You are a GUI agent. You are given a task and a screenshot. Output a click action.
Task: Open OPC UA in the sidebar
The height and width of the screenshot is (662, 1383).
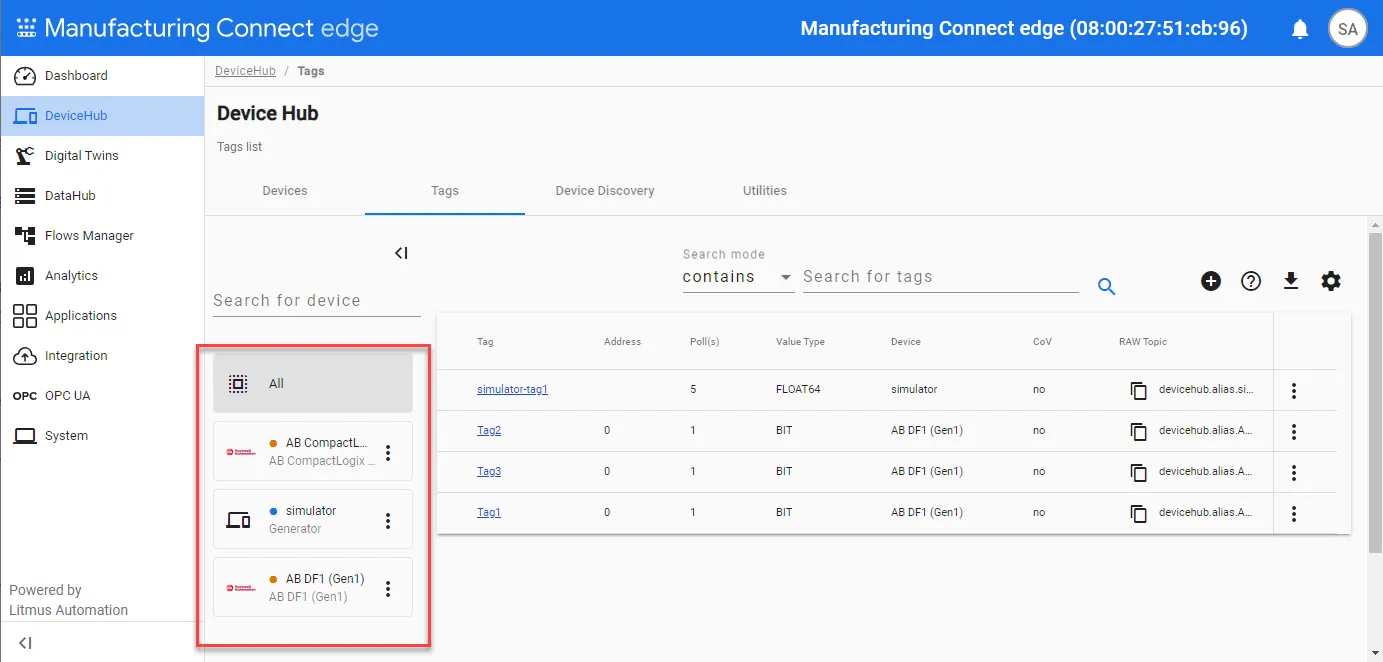pos(102,396)
